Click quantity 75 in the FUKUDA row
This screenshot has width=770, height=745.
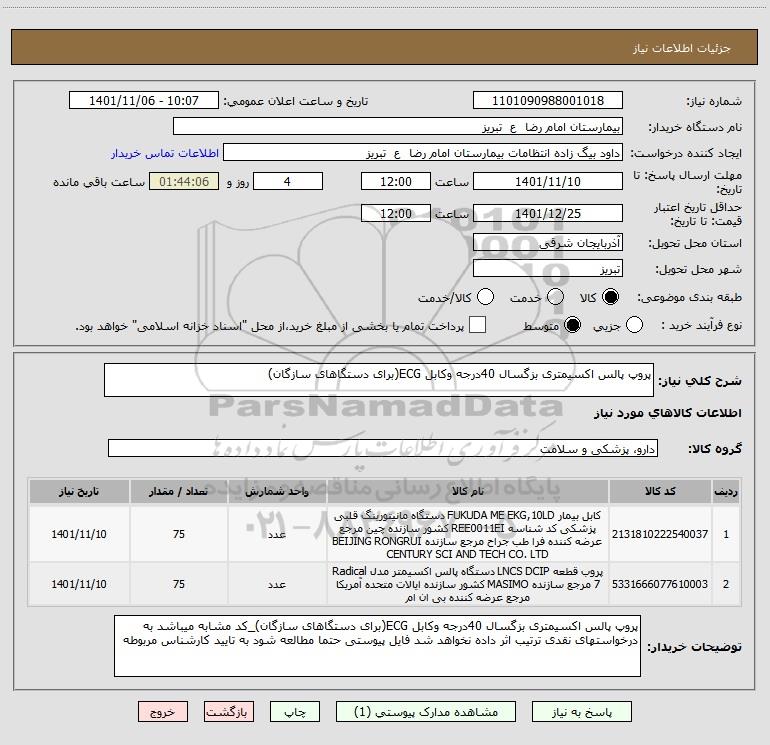pos(179,534)
